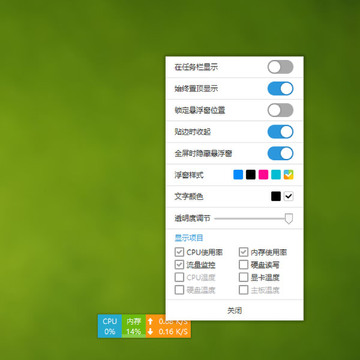This screenshot has height=360, width=360.
Task: Click the upload arrow in orange widget
Action: coord(150,321)
